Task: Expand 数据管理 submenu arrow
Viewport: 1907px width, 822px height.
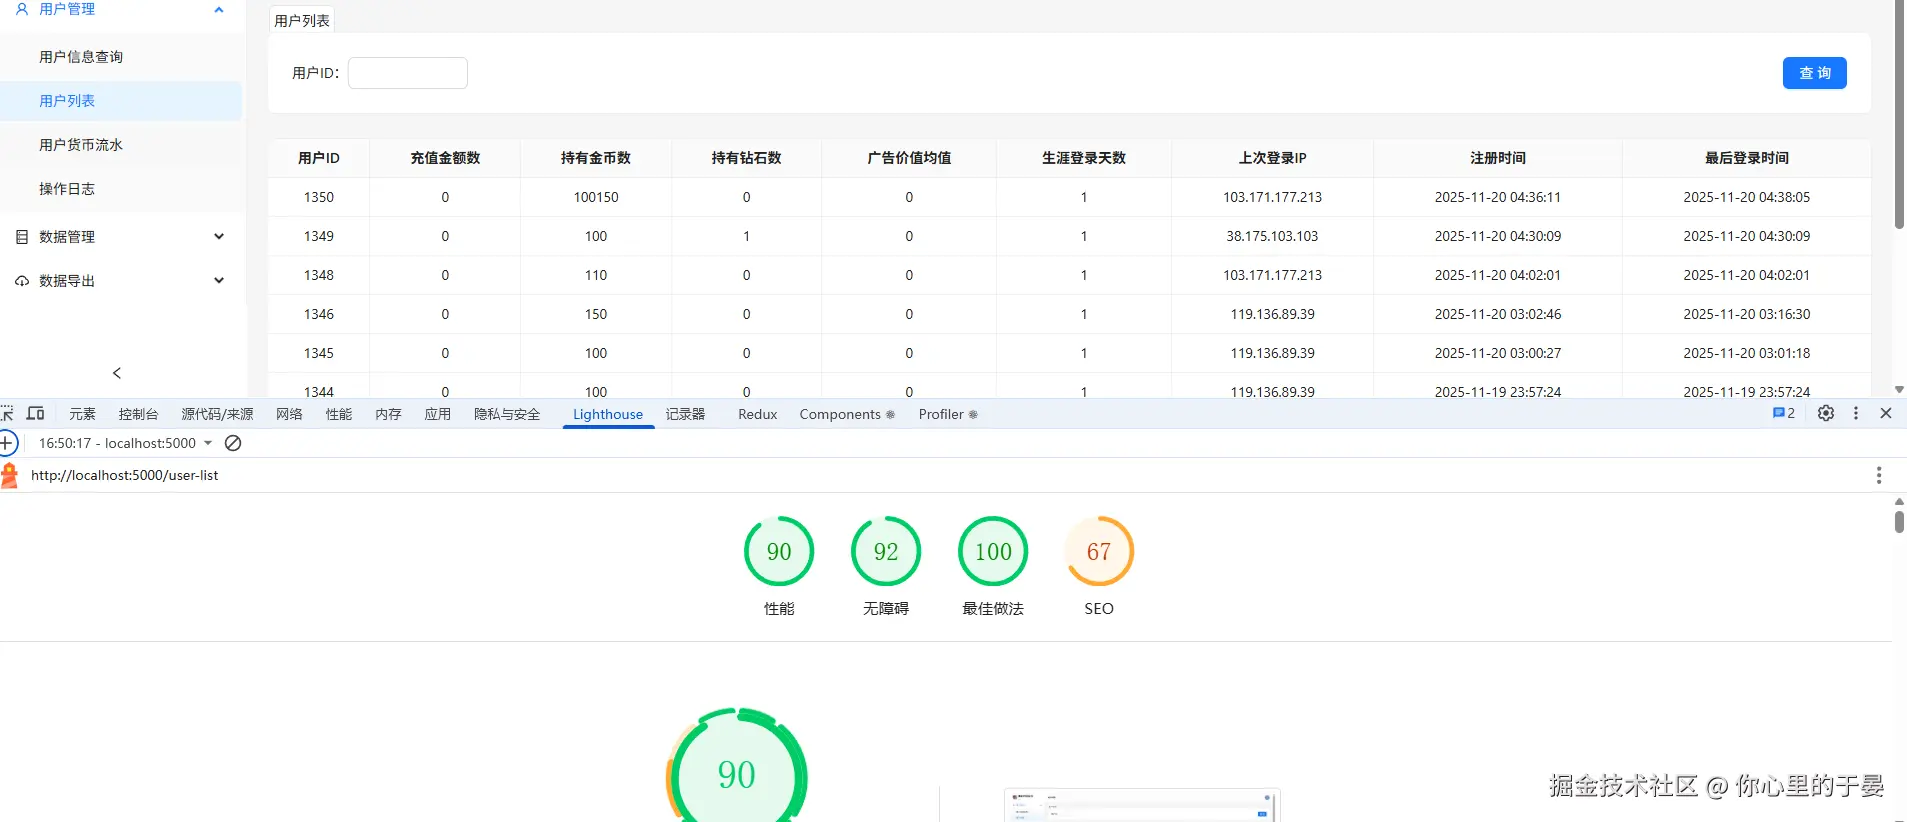Action: click(x=219, y=237)
